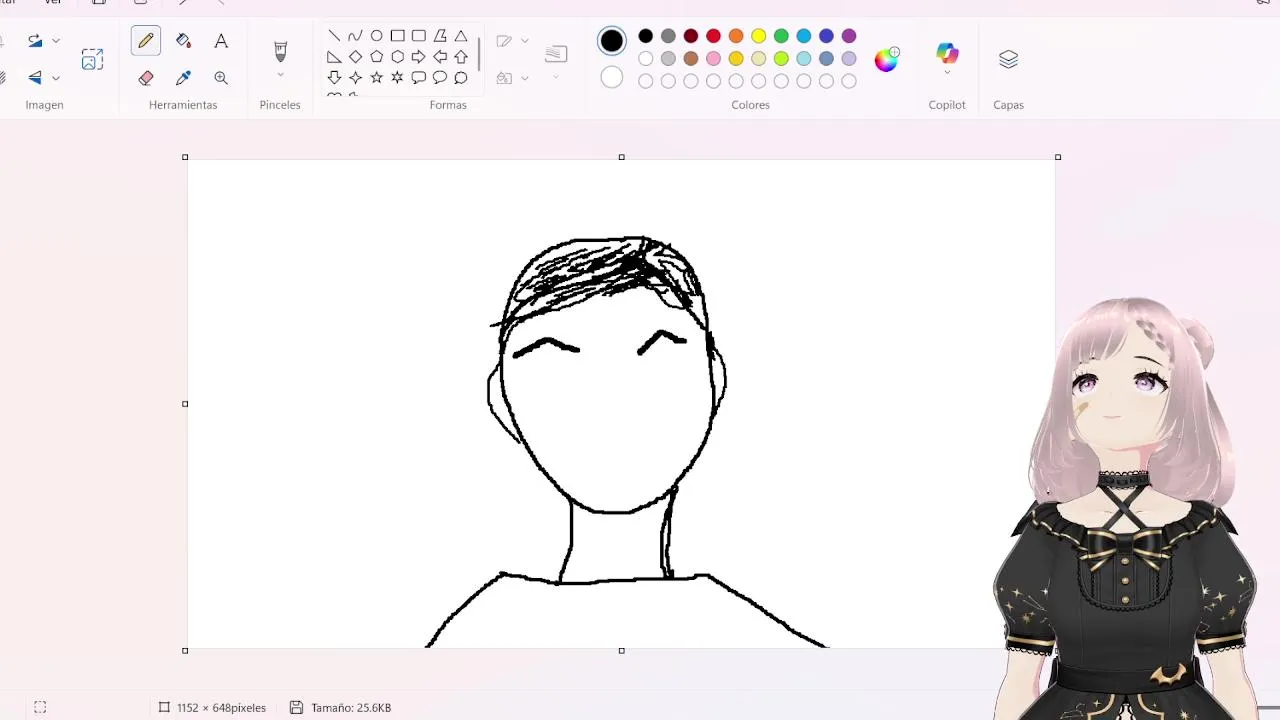The height and width of the screenshot is (720, 1280).
Task: Choose the Curve shape
Action: 355,36
